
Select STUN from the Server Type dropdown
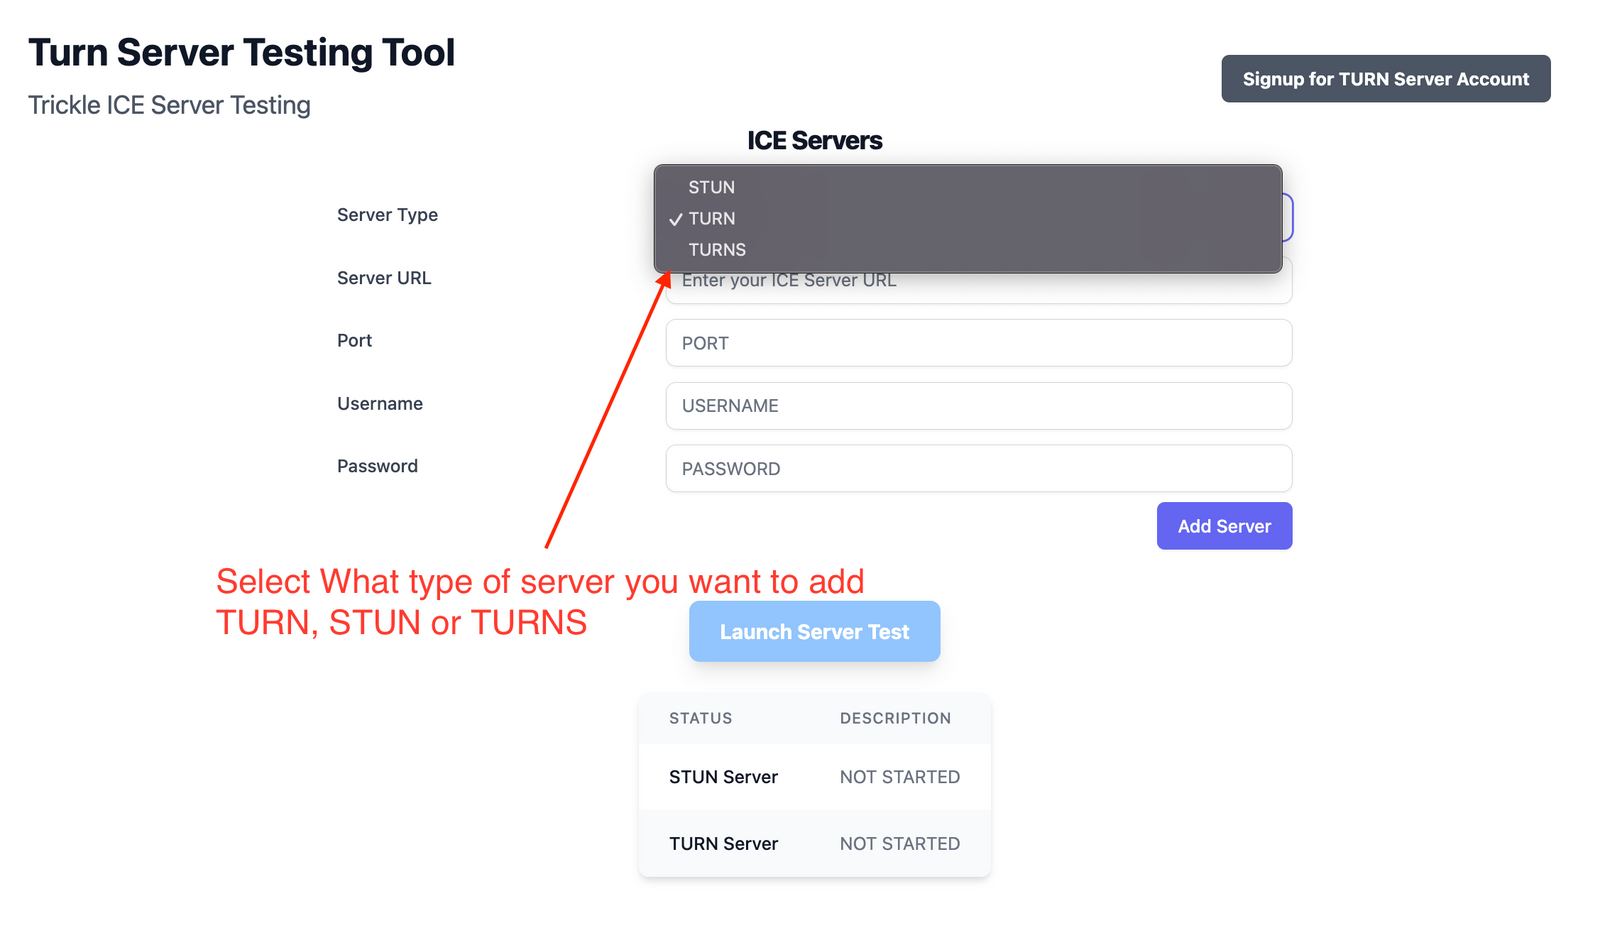tap(711, 187)
